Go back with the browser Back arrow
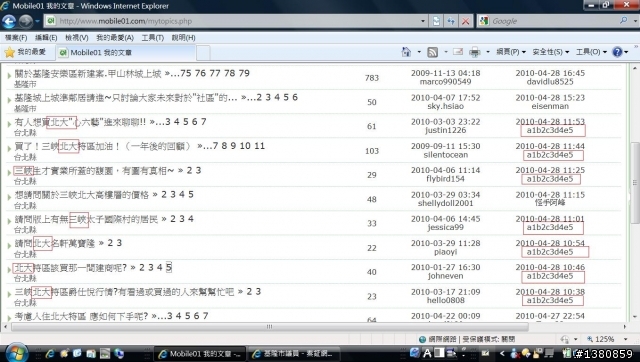 coord(9,21)
